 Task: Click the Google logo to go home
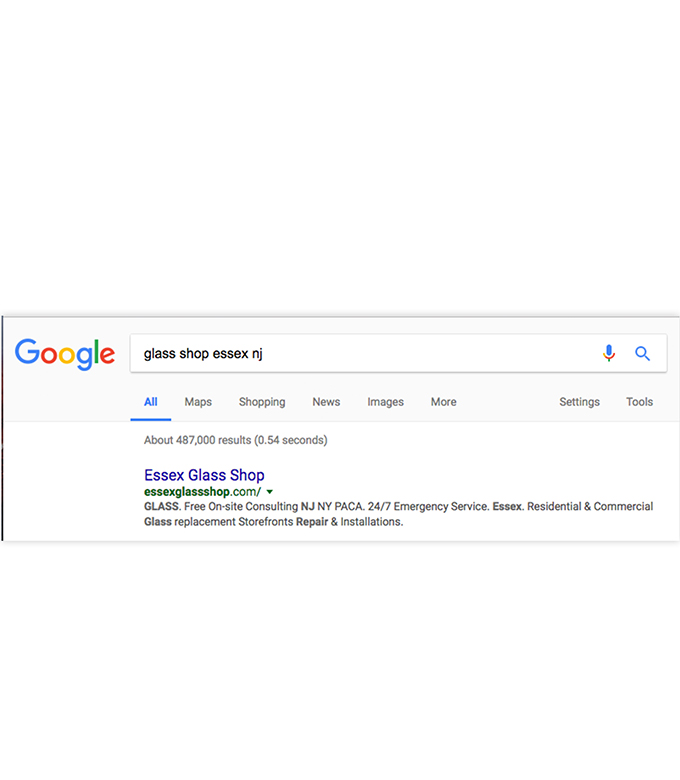65,354
